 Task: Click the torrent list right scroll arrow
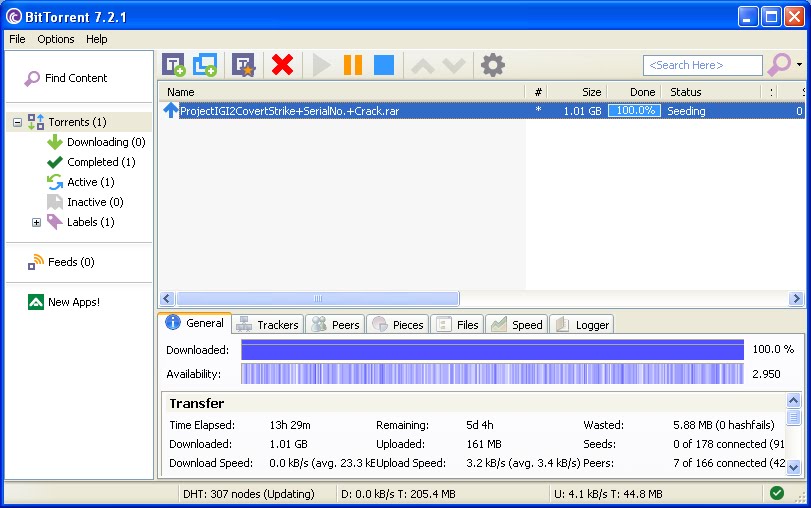click(796, 298)
